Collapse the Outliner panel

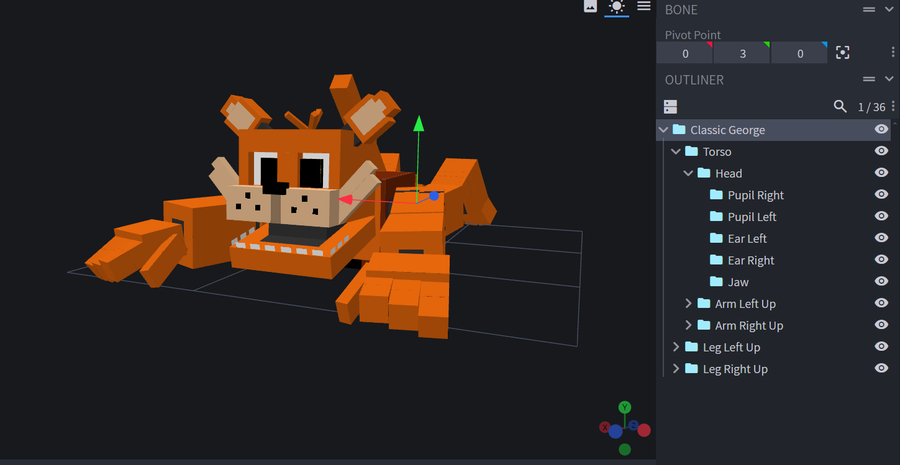[889, 79]
